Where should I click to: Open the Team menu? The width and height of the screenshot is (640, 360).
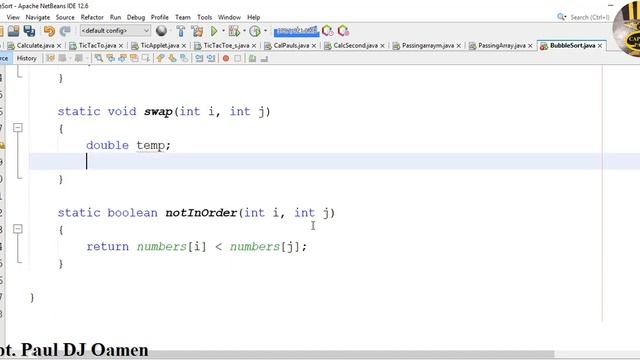(183, 17)
